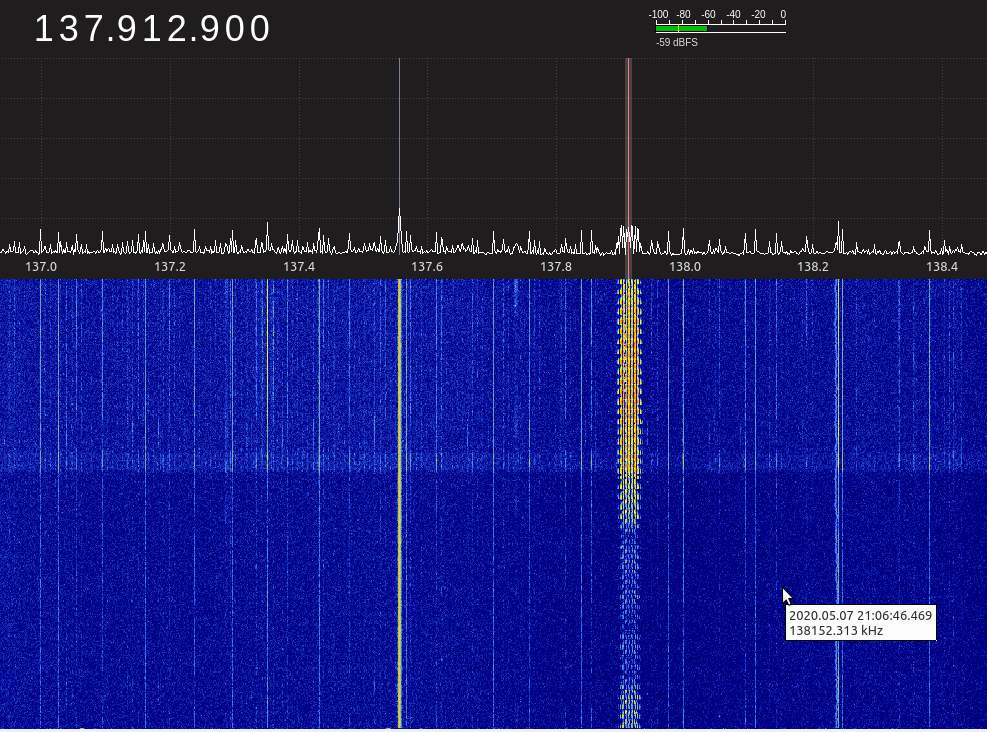The image size is (987, 732).
Task: Click the 138.2 frequency axis label
Action: point(813,267)
